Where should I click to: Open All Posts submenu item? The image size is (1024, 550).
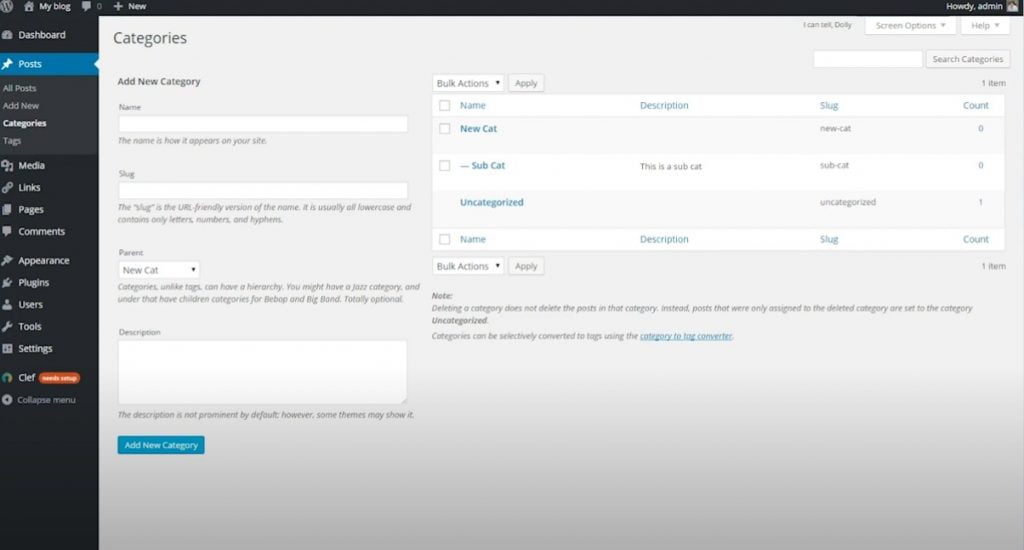19,88
